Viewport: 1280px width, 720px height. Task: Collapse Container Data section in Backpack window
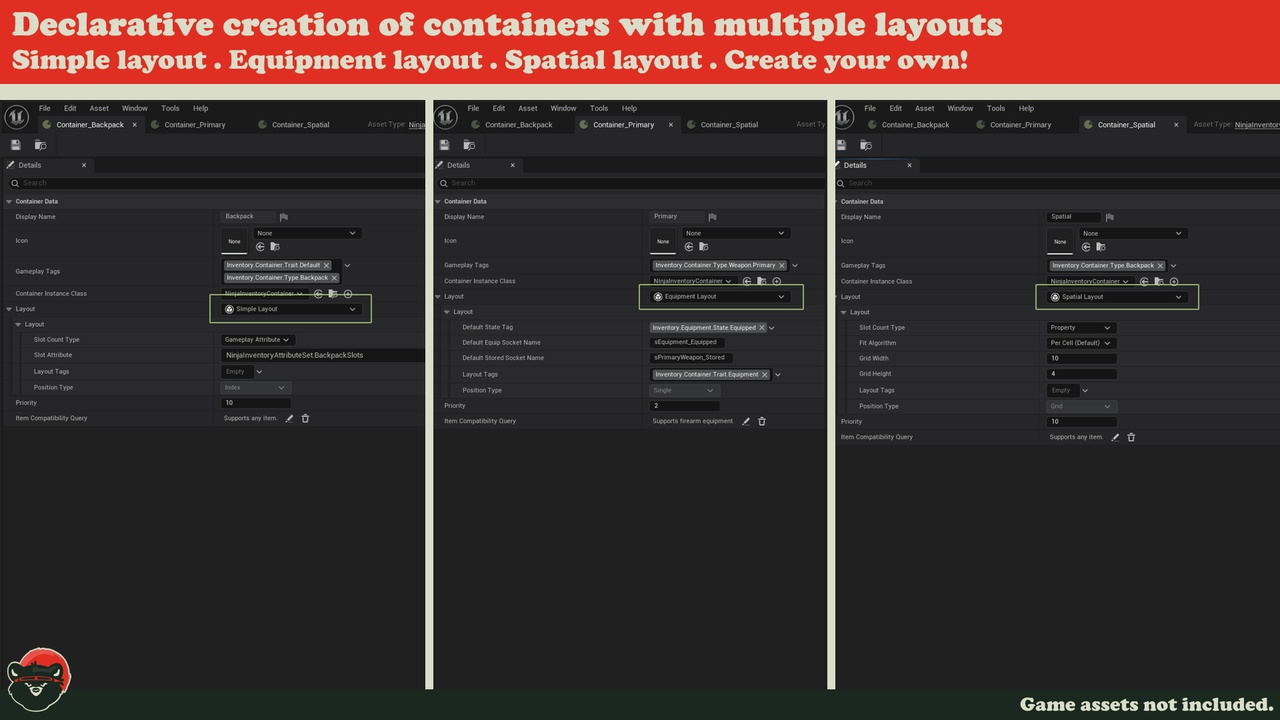point(9,202)
